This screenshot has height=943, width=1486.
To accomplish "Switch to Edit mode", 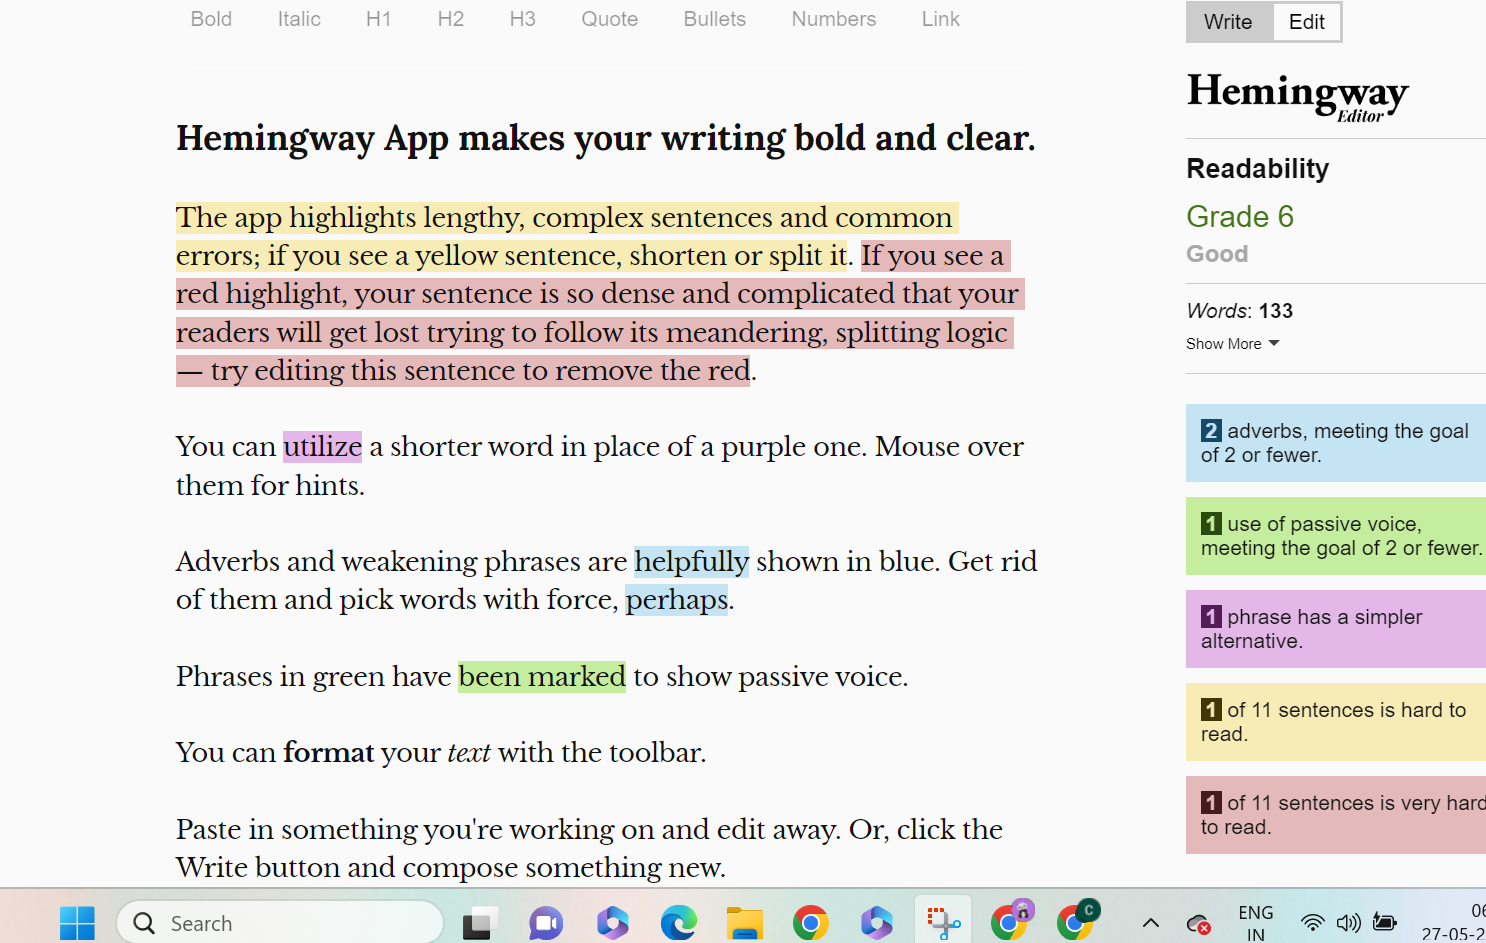I will [1306, 22].
